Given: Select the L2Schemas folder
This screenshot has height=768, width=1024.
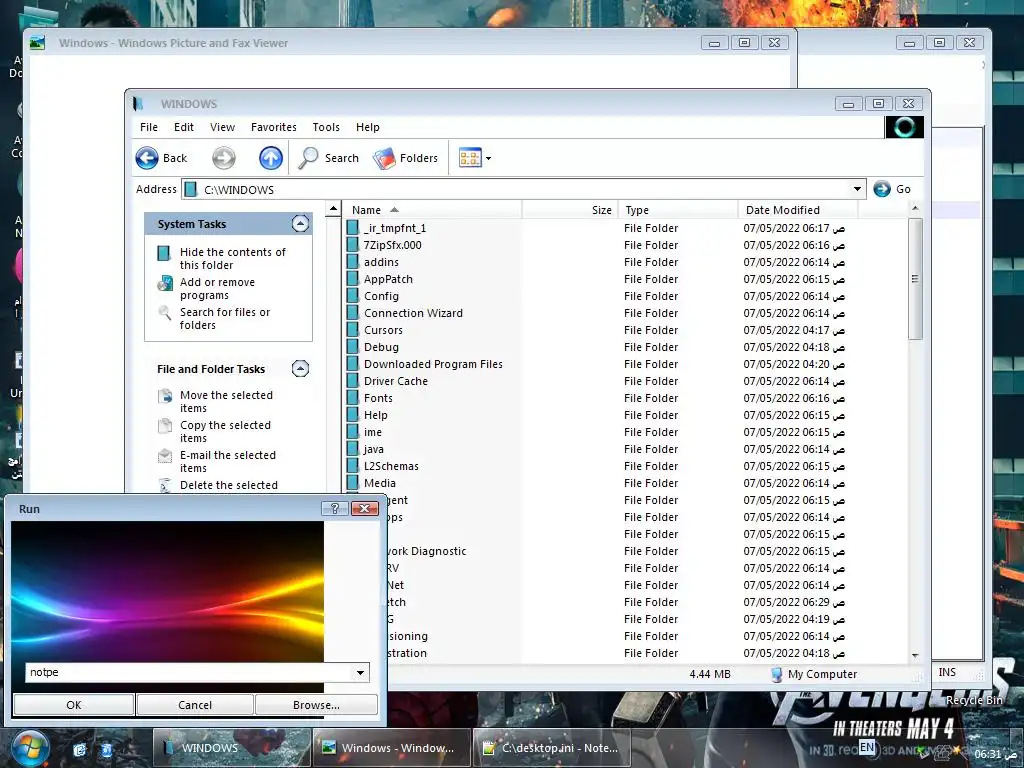Looking at the screenshot, I should [x=391, y=466].
